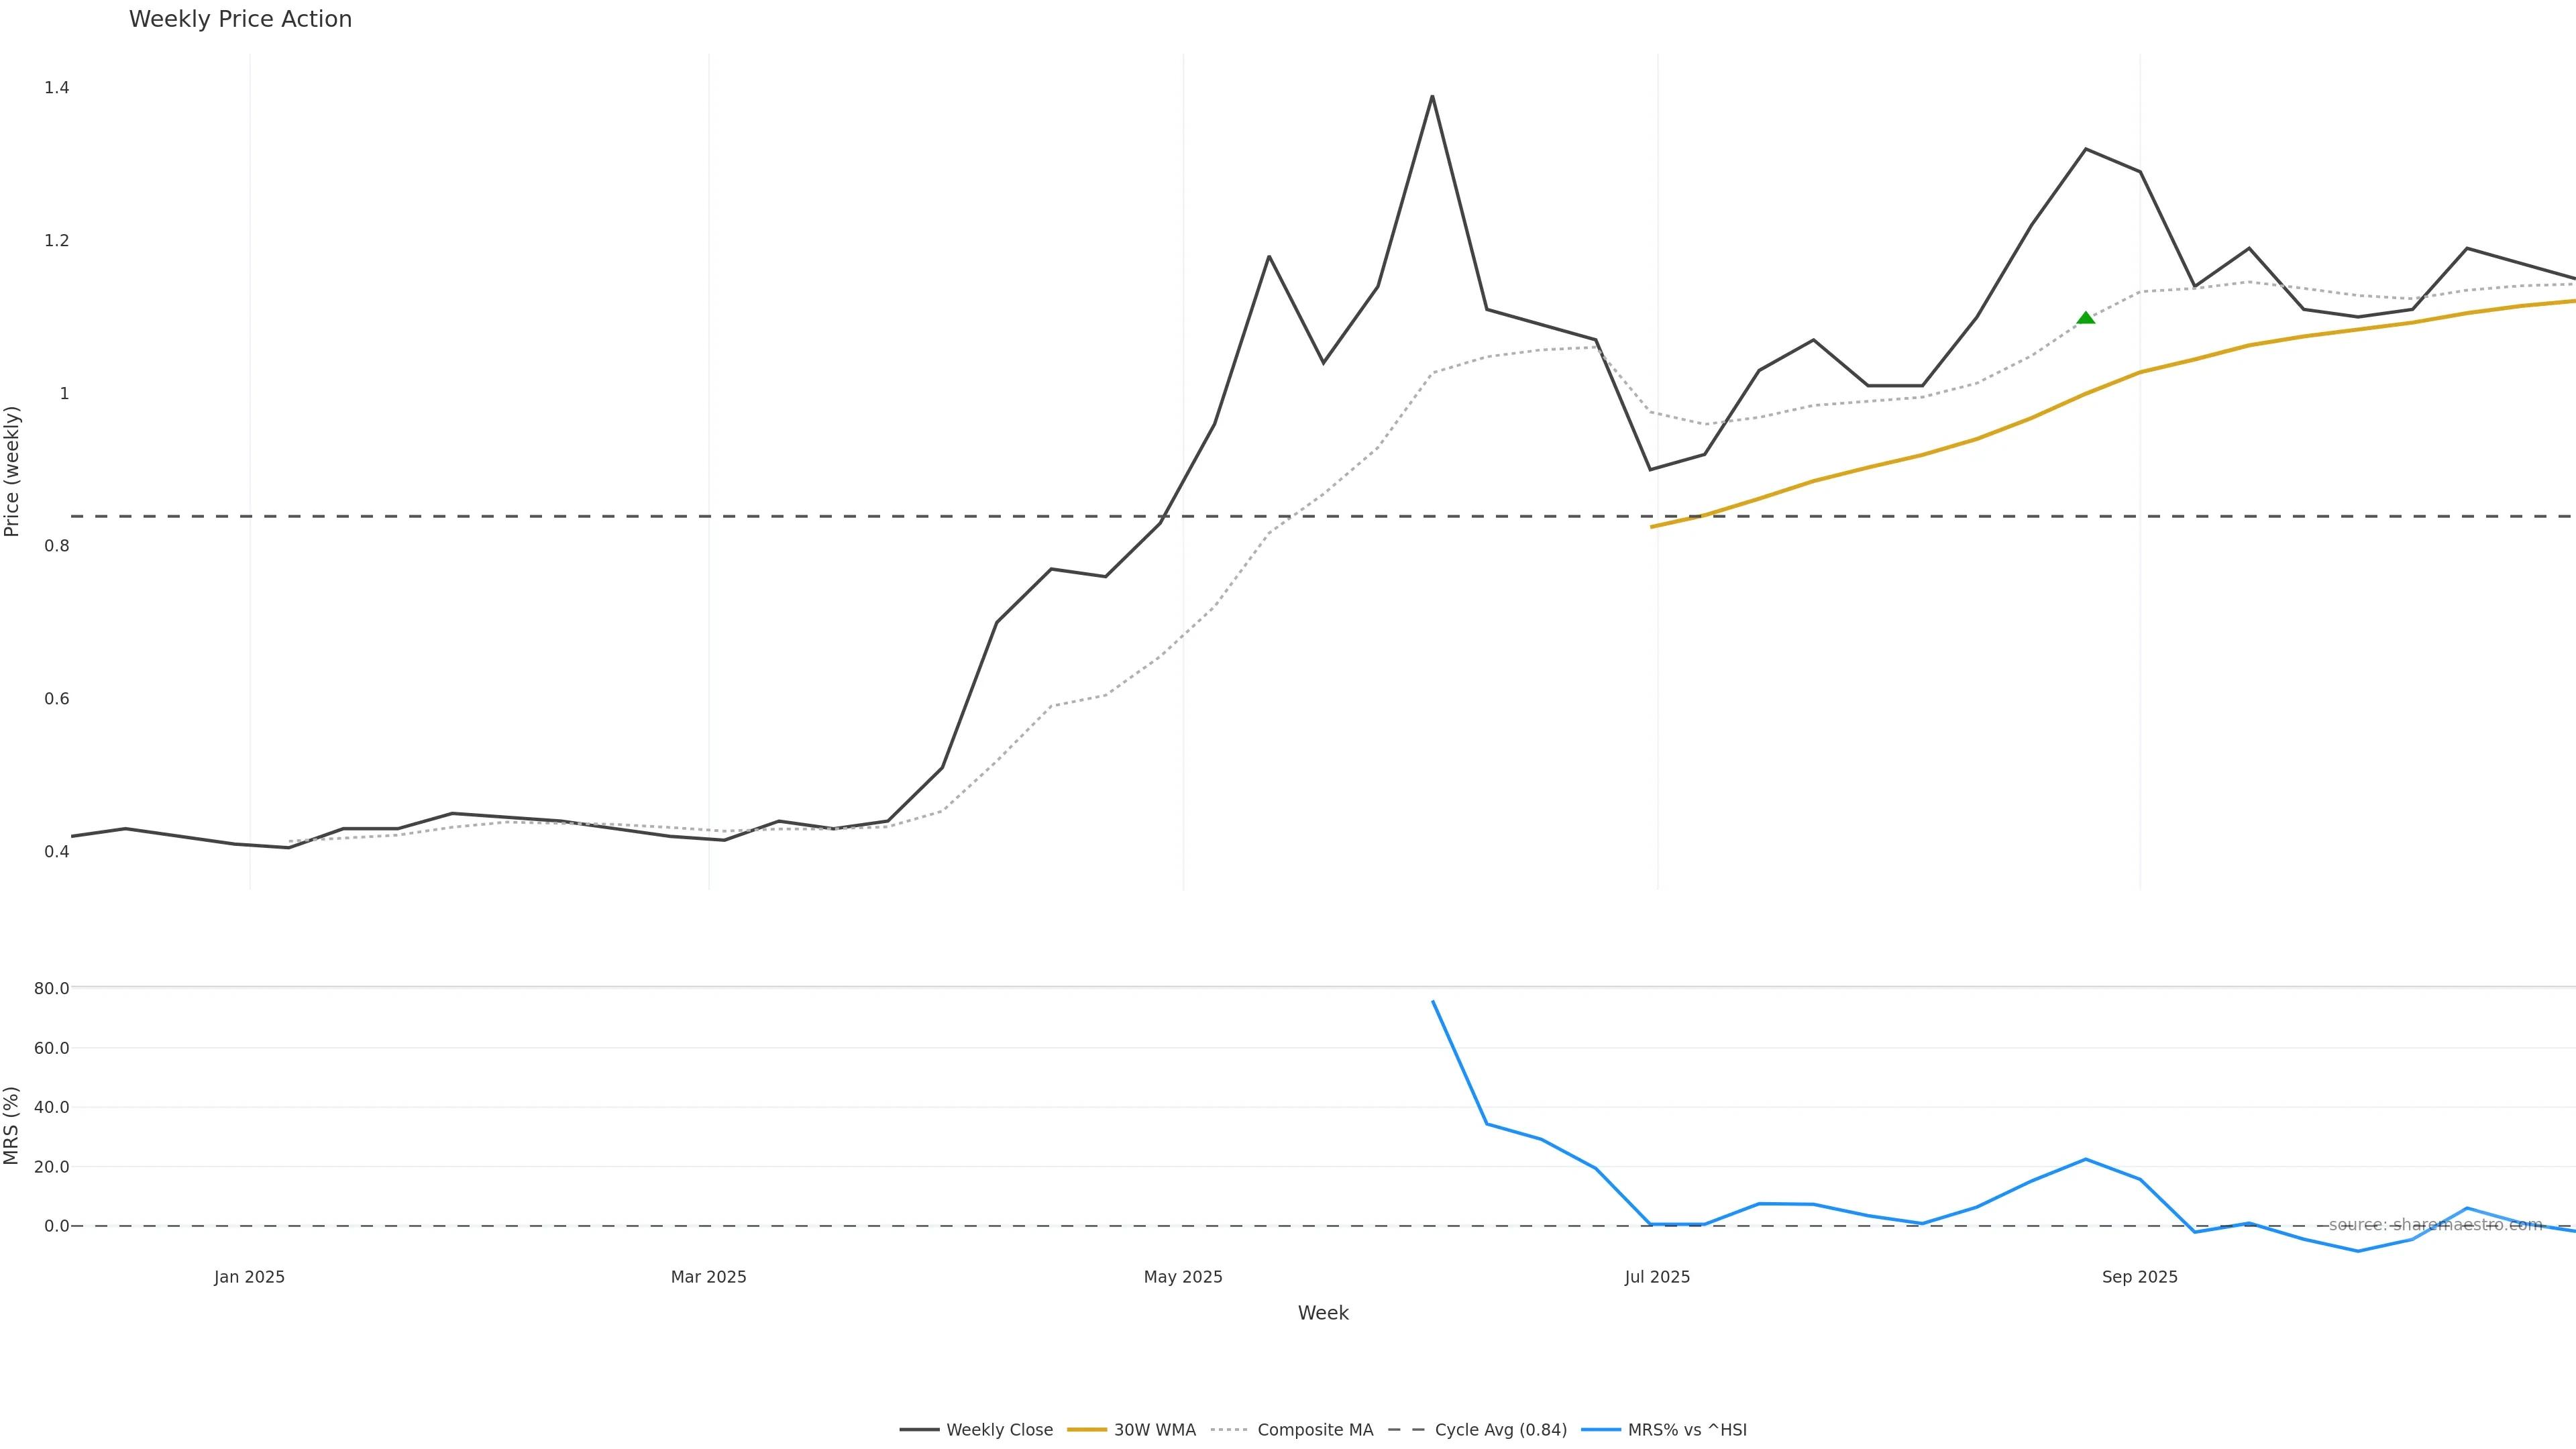The height and width of the screenshot is (1449, 2576).
Task: Click the Week x-axis title
Action: (1323, 1313)
